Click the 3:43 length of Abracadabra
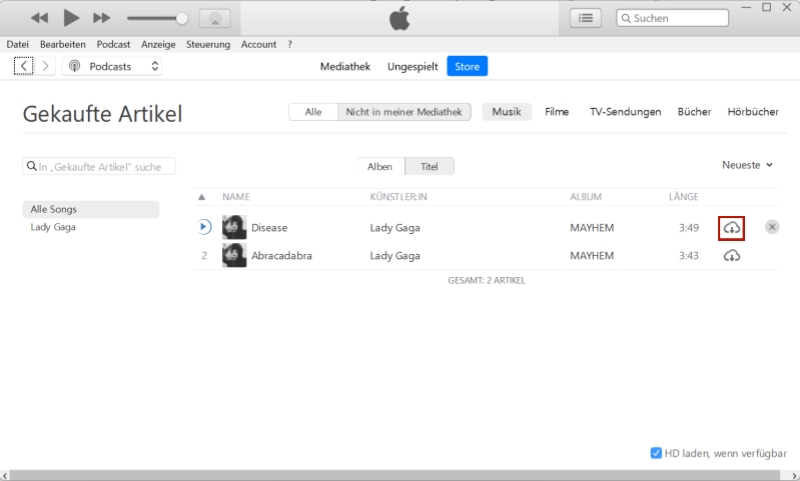The image size is (800, 481). pyautogui.click(x=689, y=256)
